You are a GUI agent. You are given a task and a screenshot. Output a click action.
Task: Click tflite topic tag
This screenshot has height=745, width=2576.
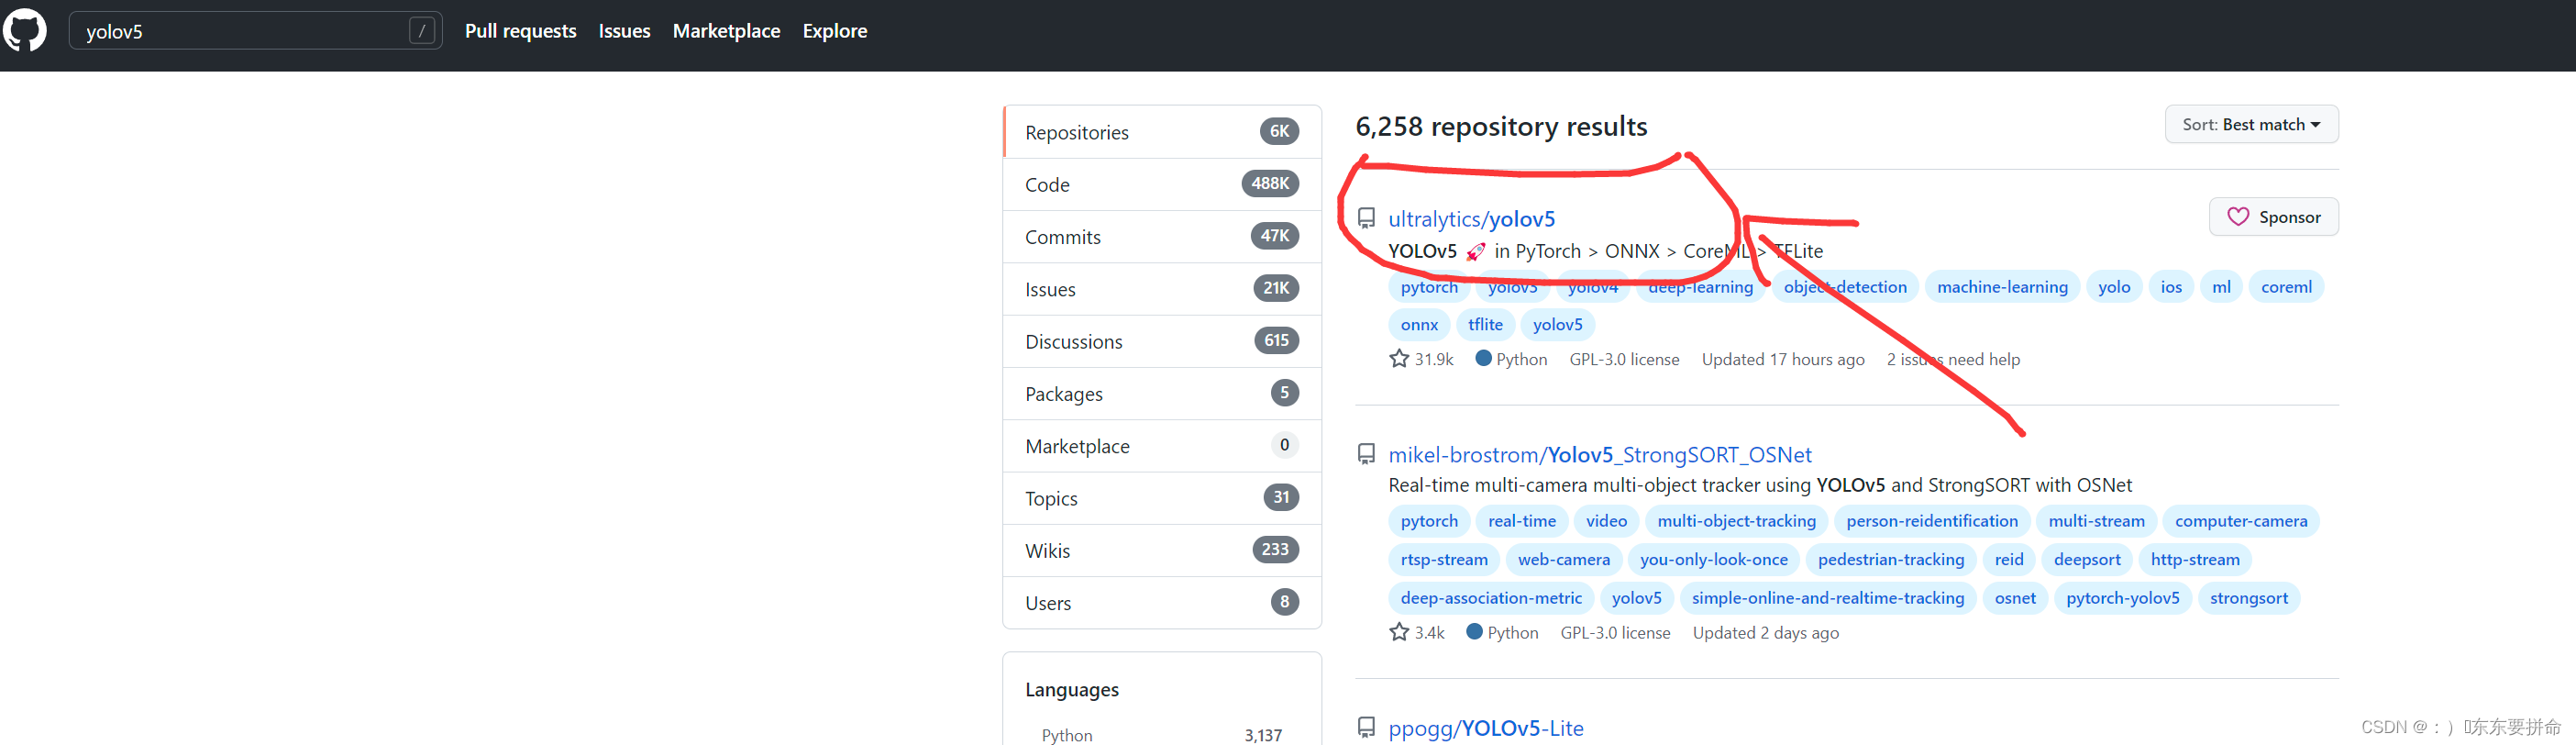pos(1485,324)
